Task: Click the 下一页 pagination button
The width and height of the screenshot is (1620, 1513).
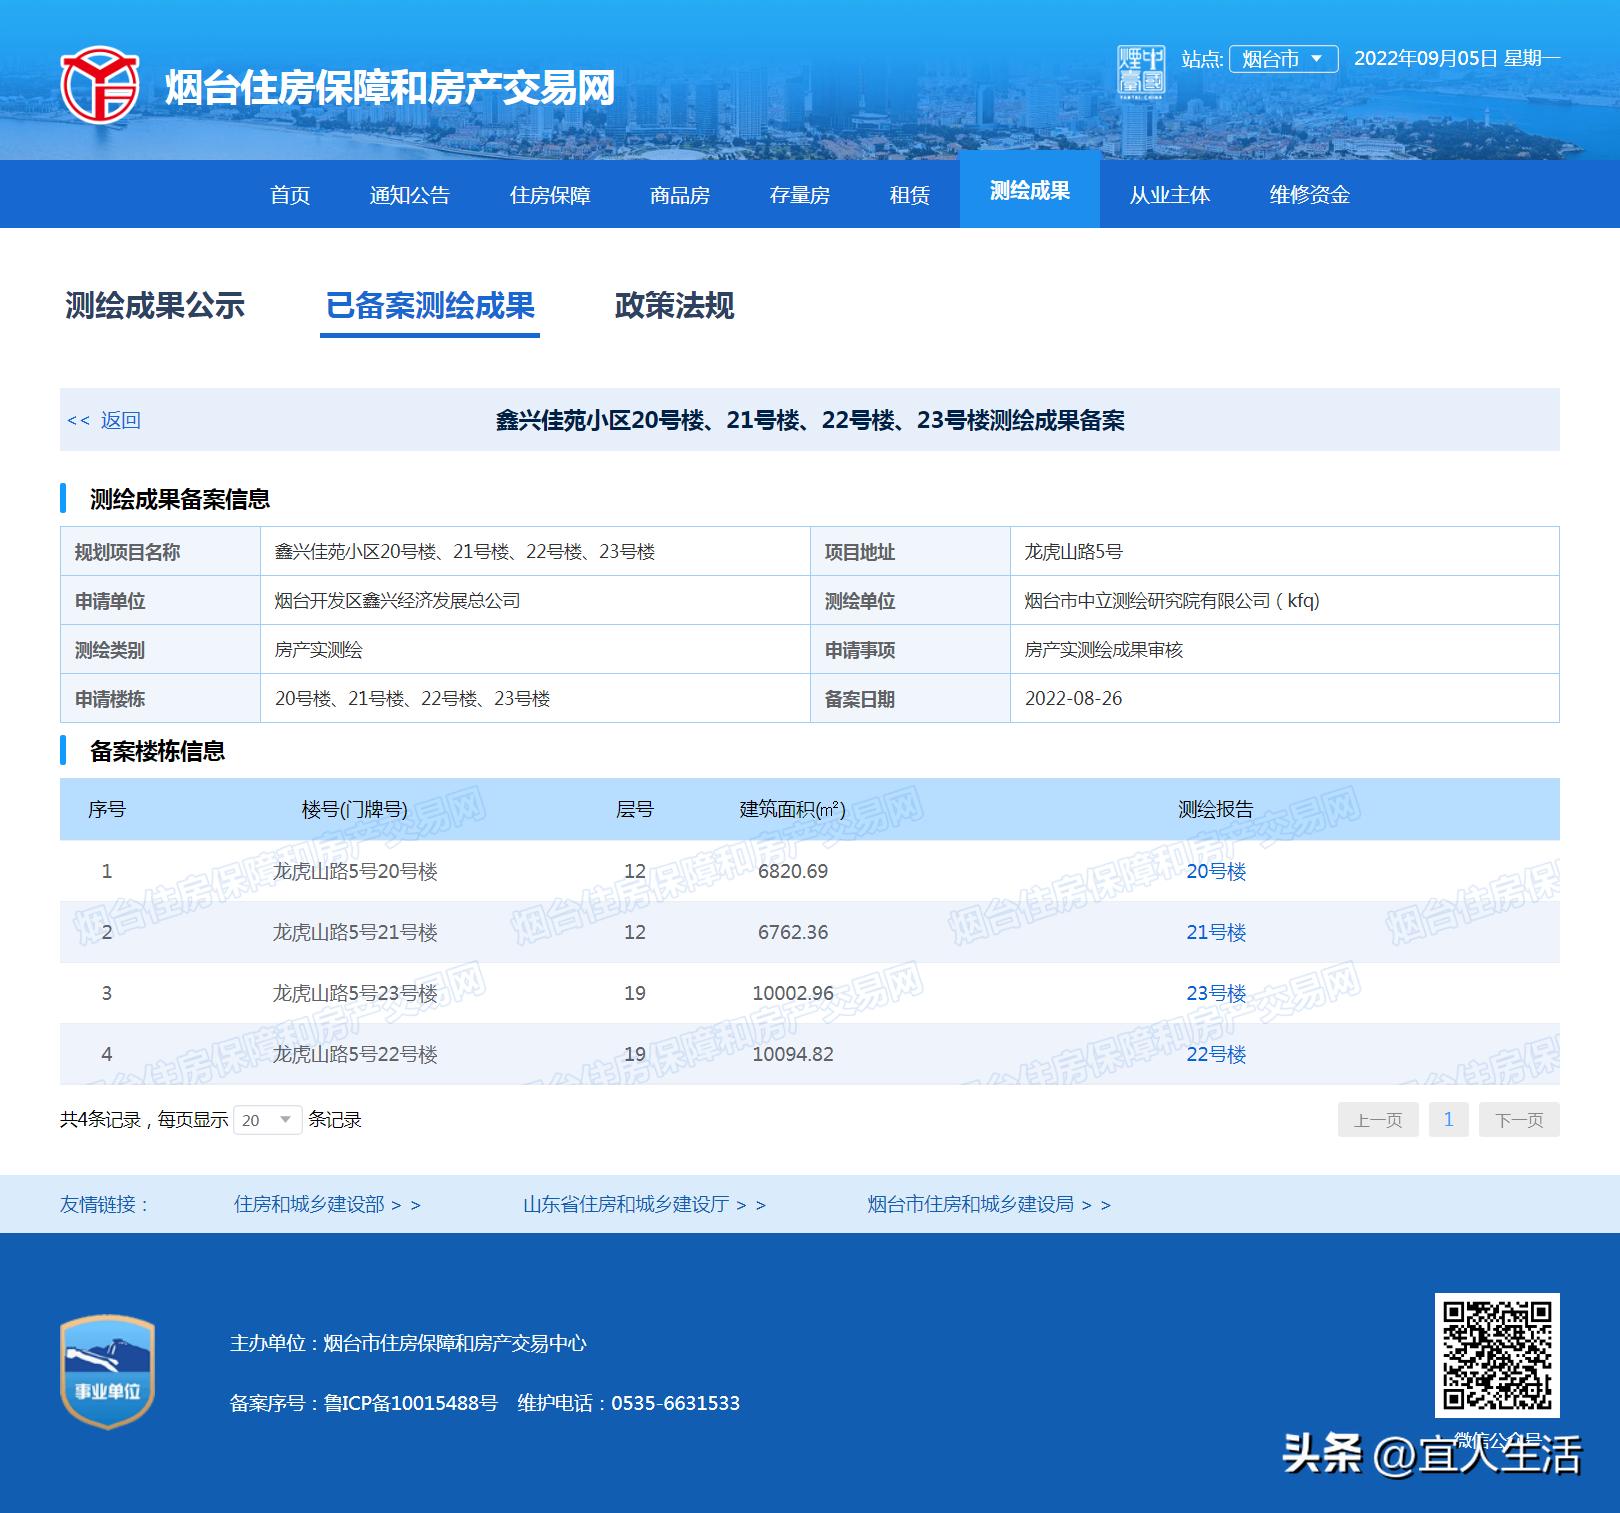Action: click(1518, 1120)
